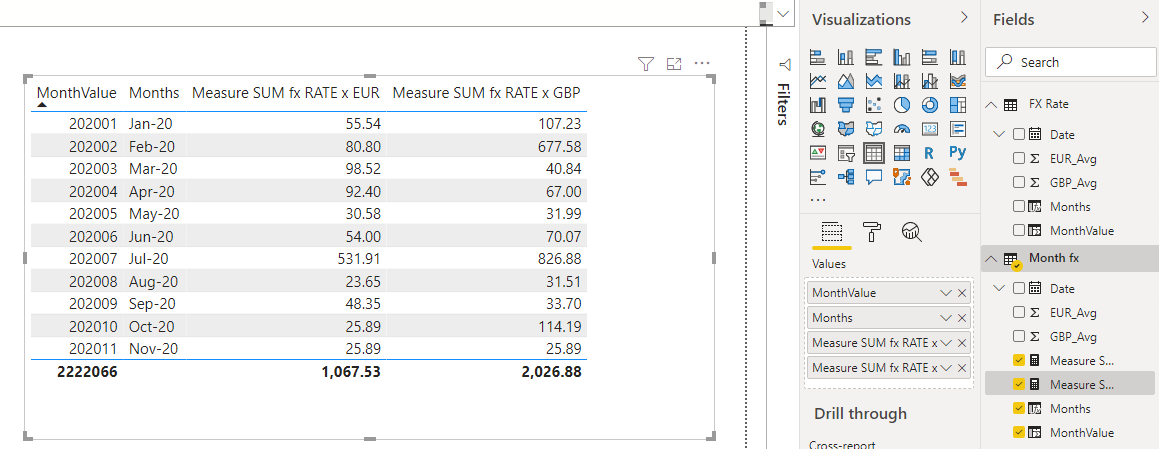
Task: Select the KPI visual
Action: 818,152
